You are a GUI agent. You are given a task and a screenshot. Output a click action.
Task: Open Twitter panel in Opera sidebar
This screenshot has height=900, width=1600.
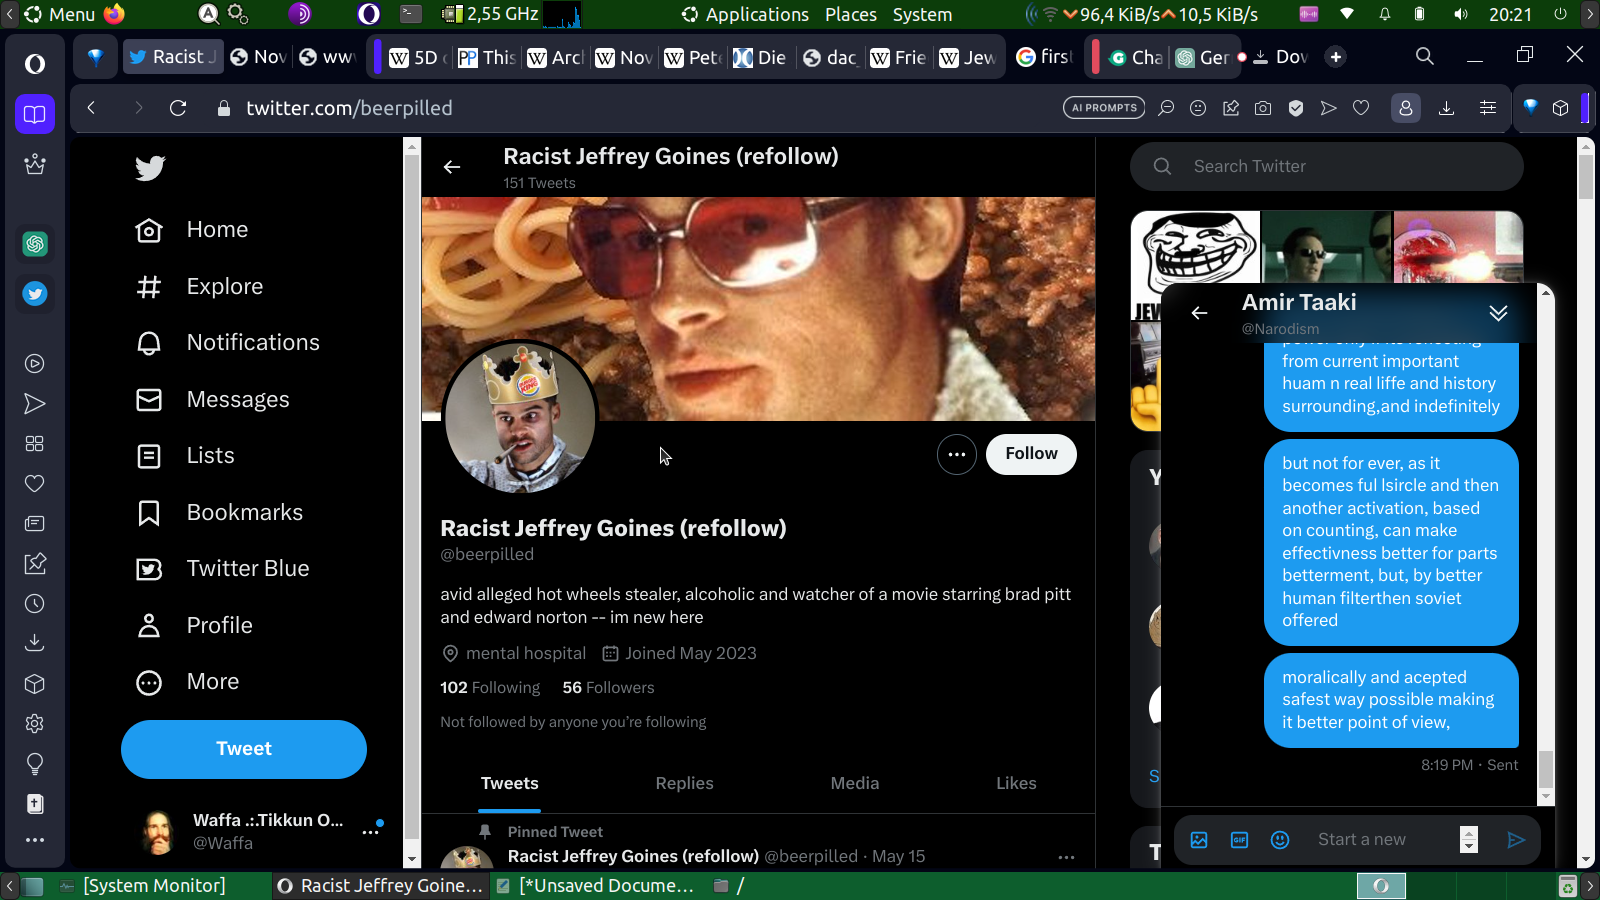tap(35, 294)
